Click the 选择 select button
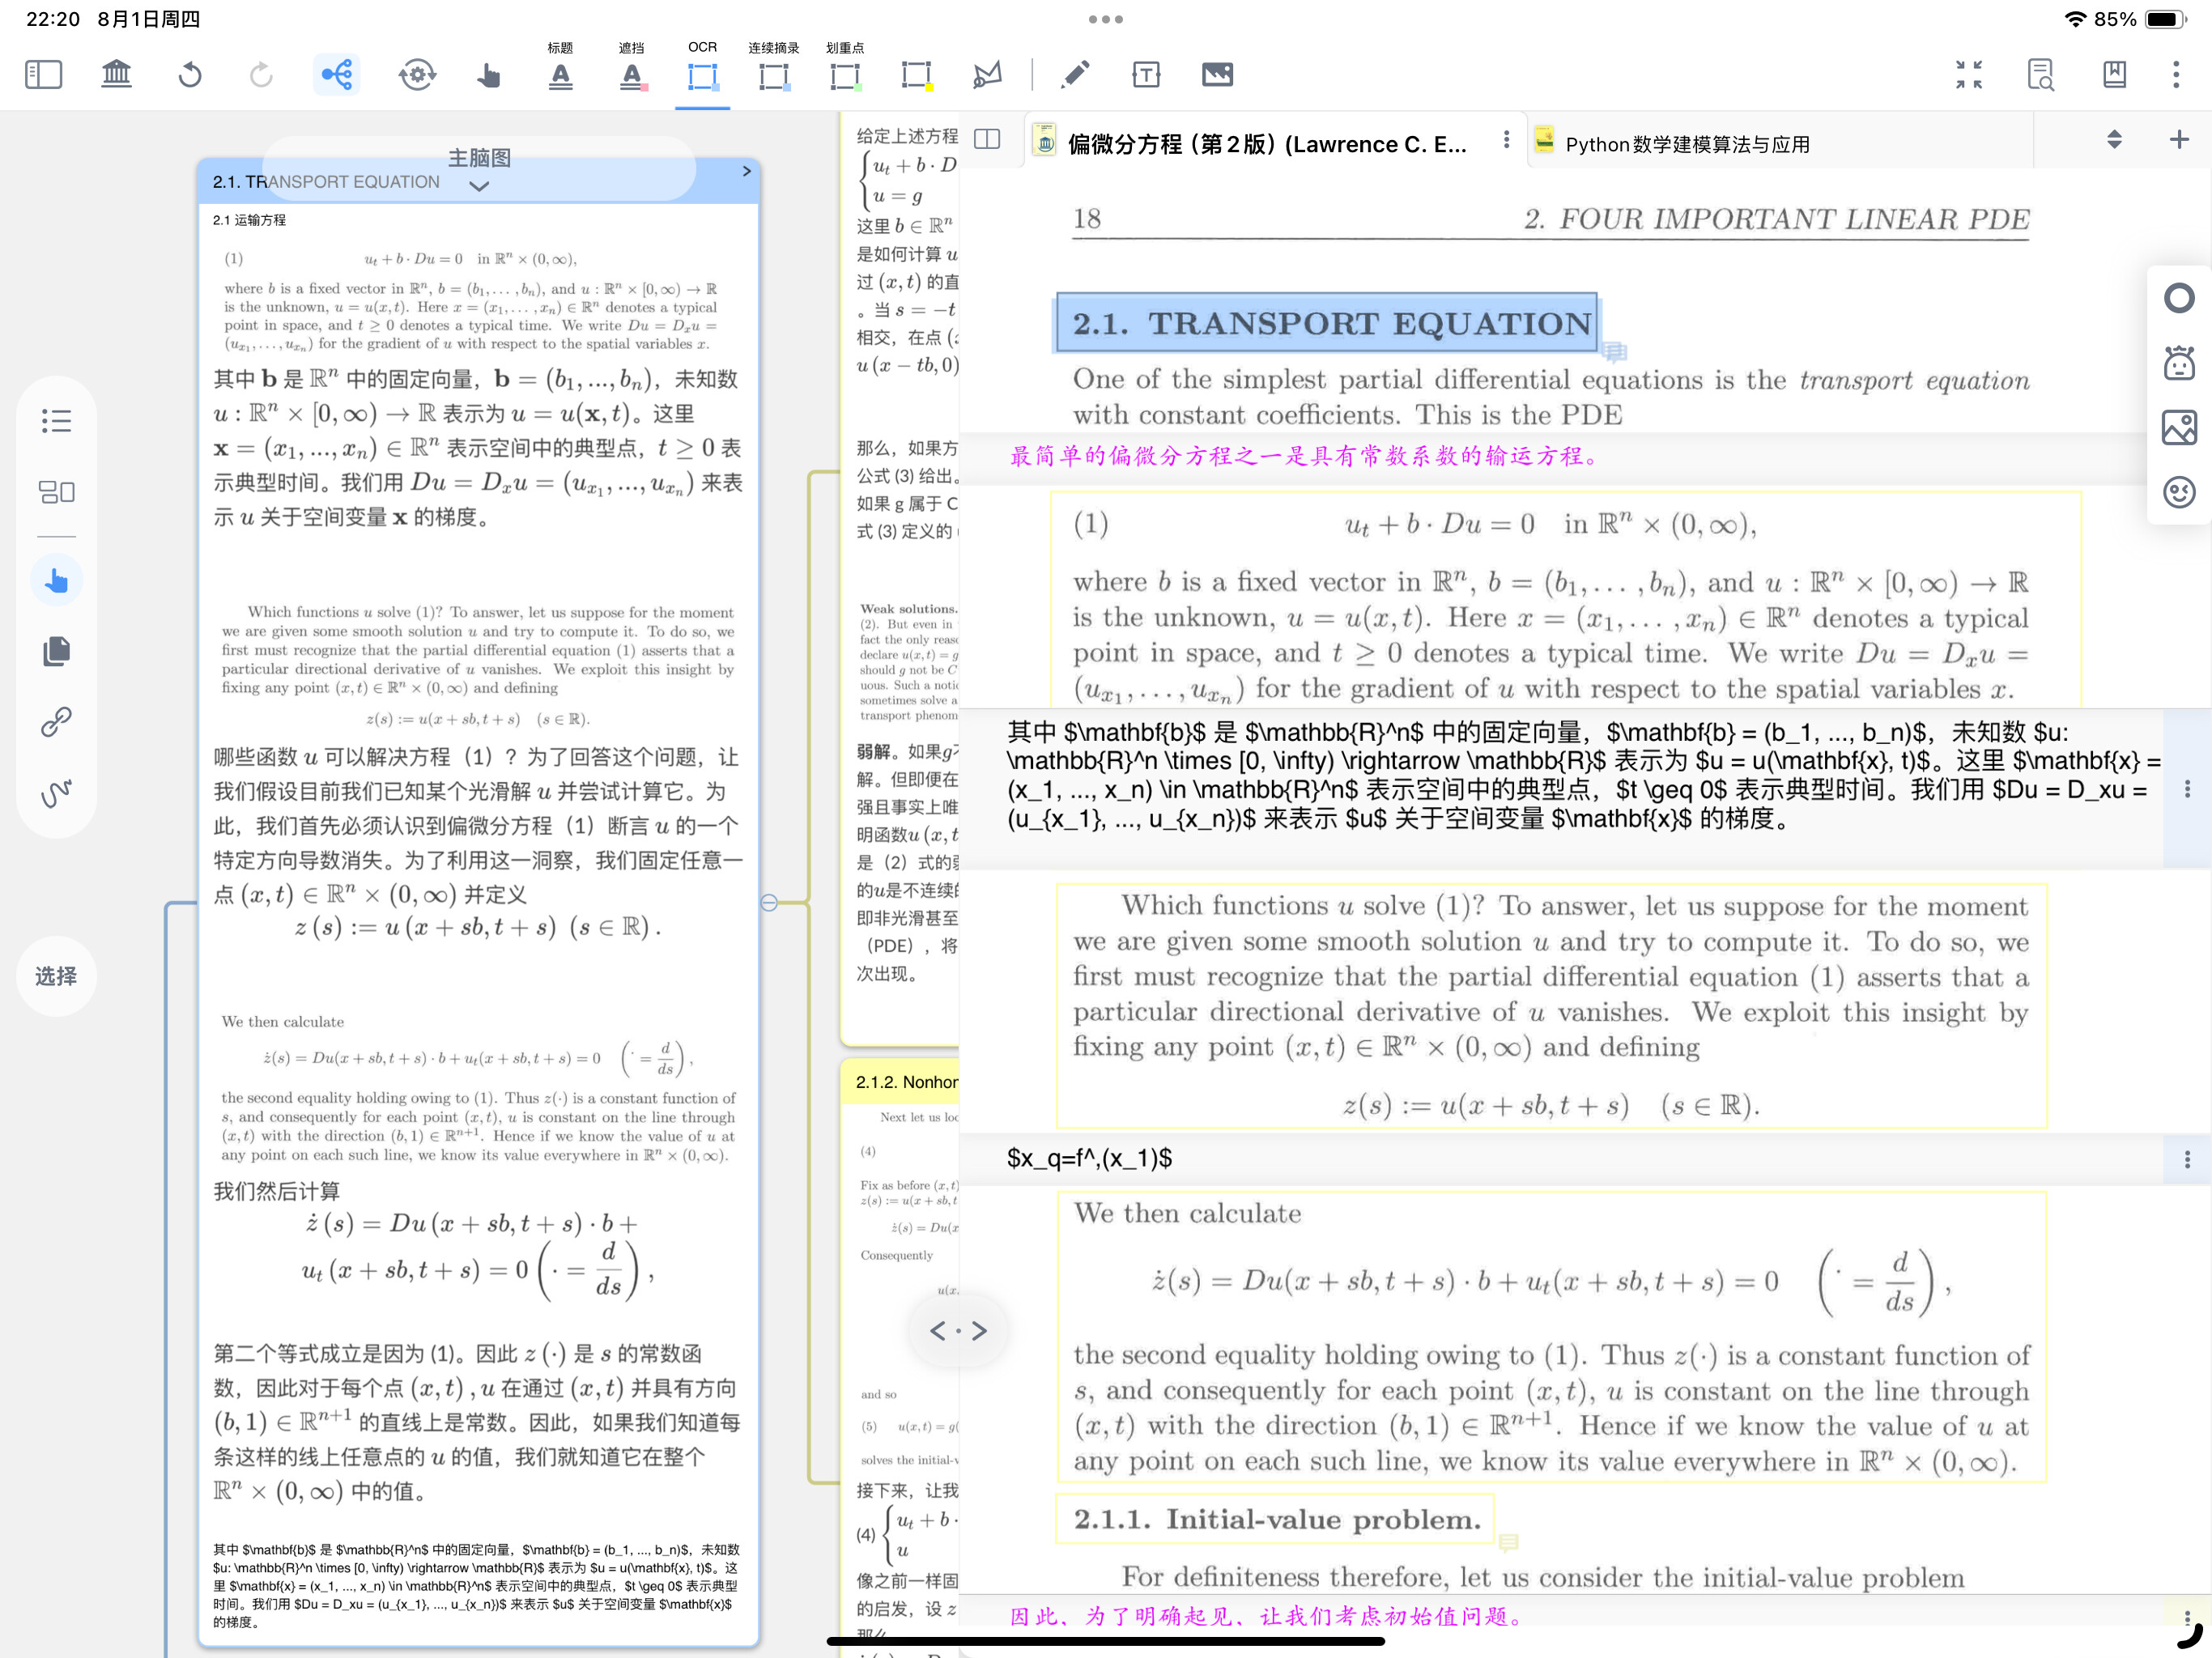Viewport: 2212px width, 1658px height. [x=56, y=976]
